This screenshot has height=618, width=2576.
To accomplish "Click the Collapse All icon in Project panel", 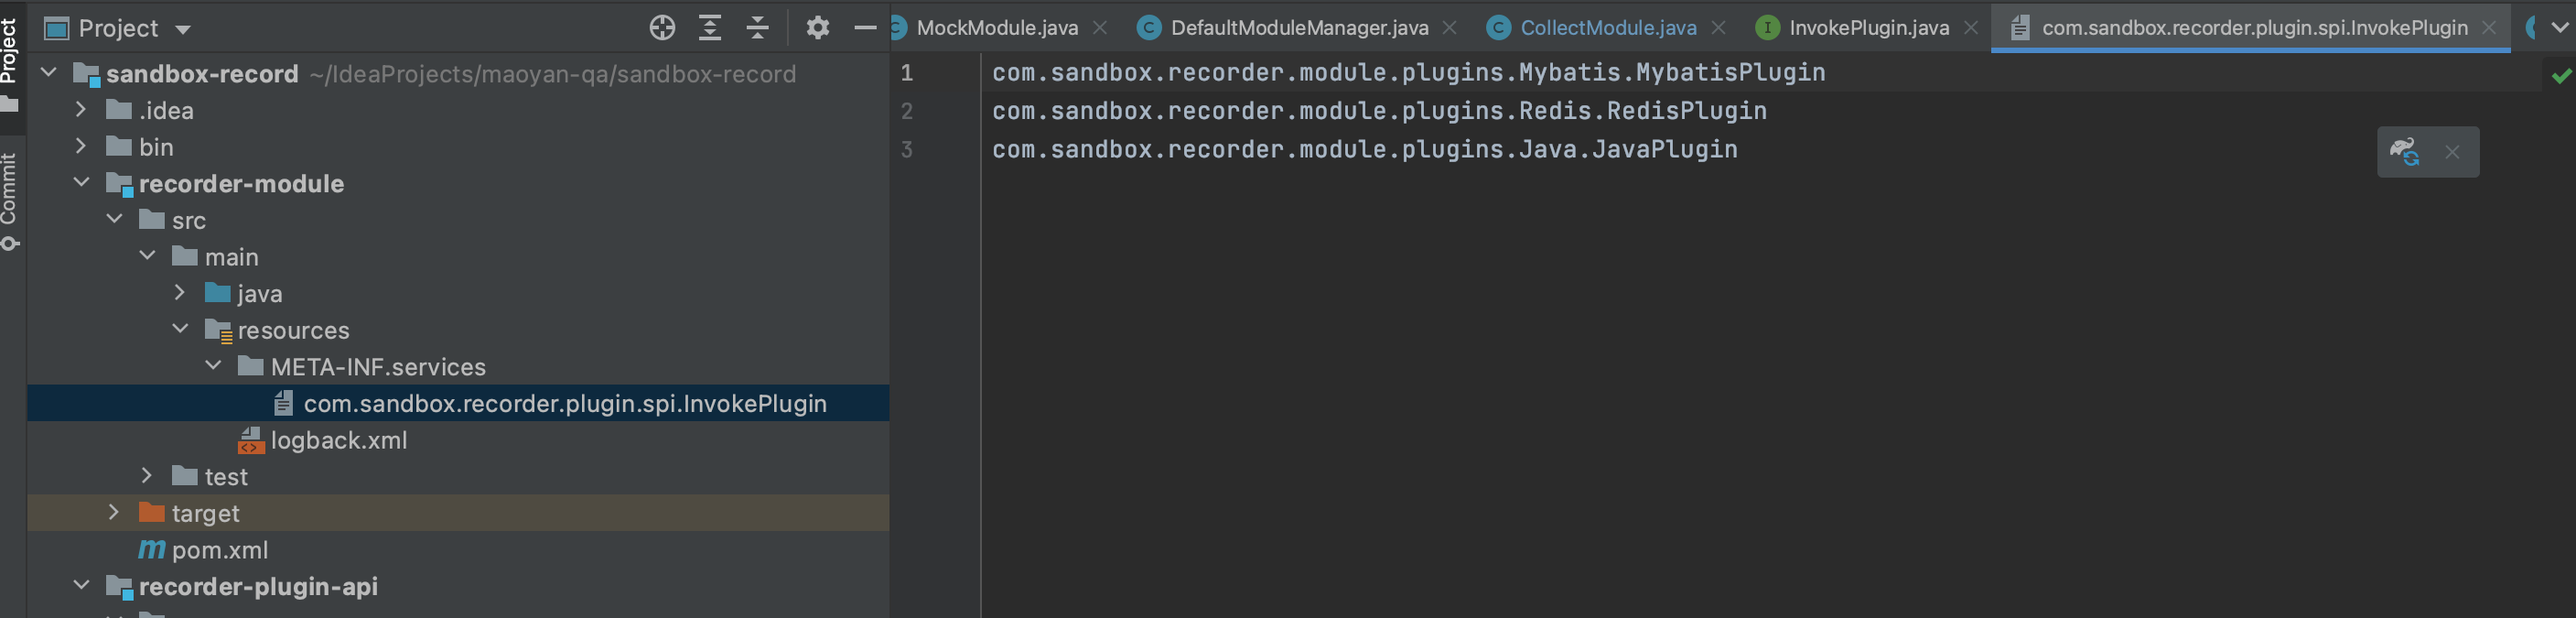I will pos(758,28).
